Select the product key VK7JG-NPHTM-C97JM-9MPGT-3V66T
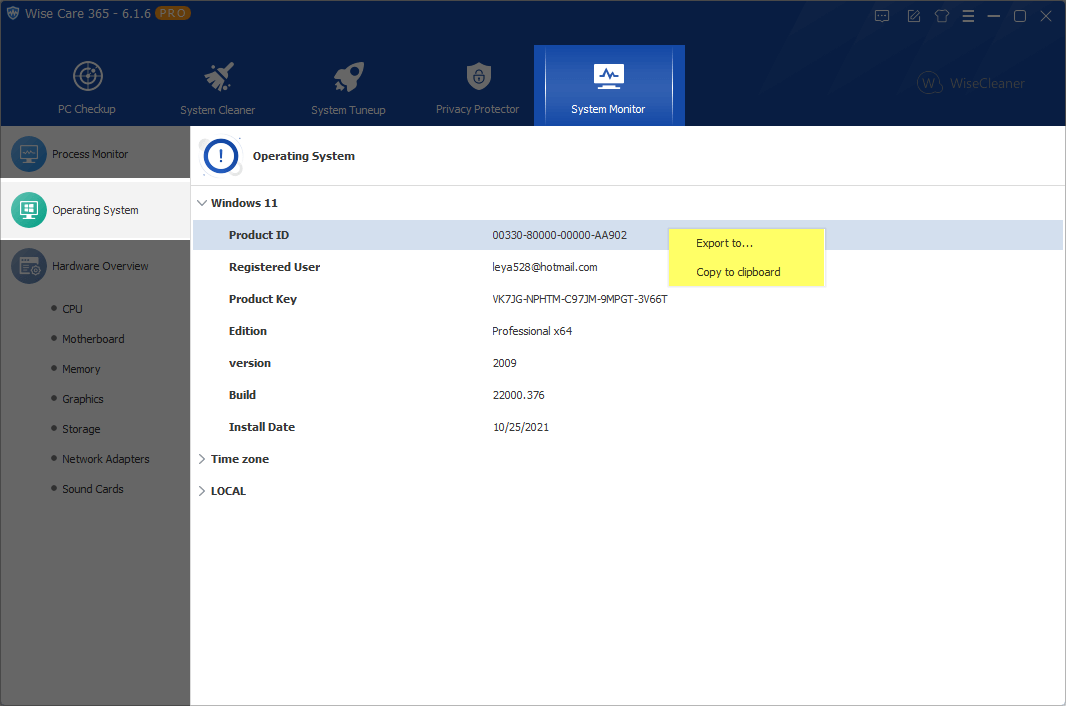This screenshot has height=706, width=1066. point(580,299)
